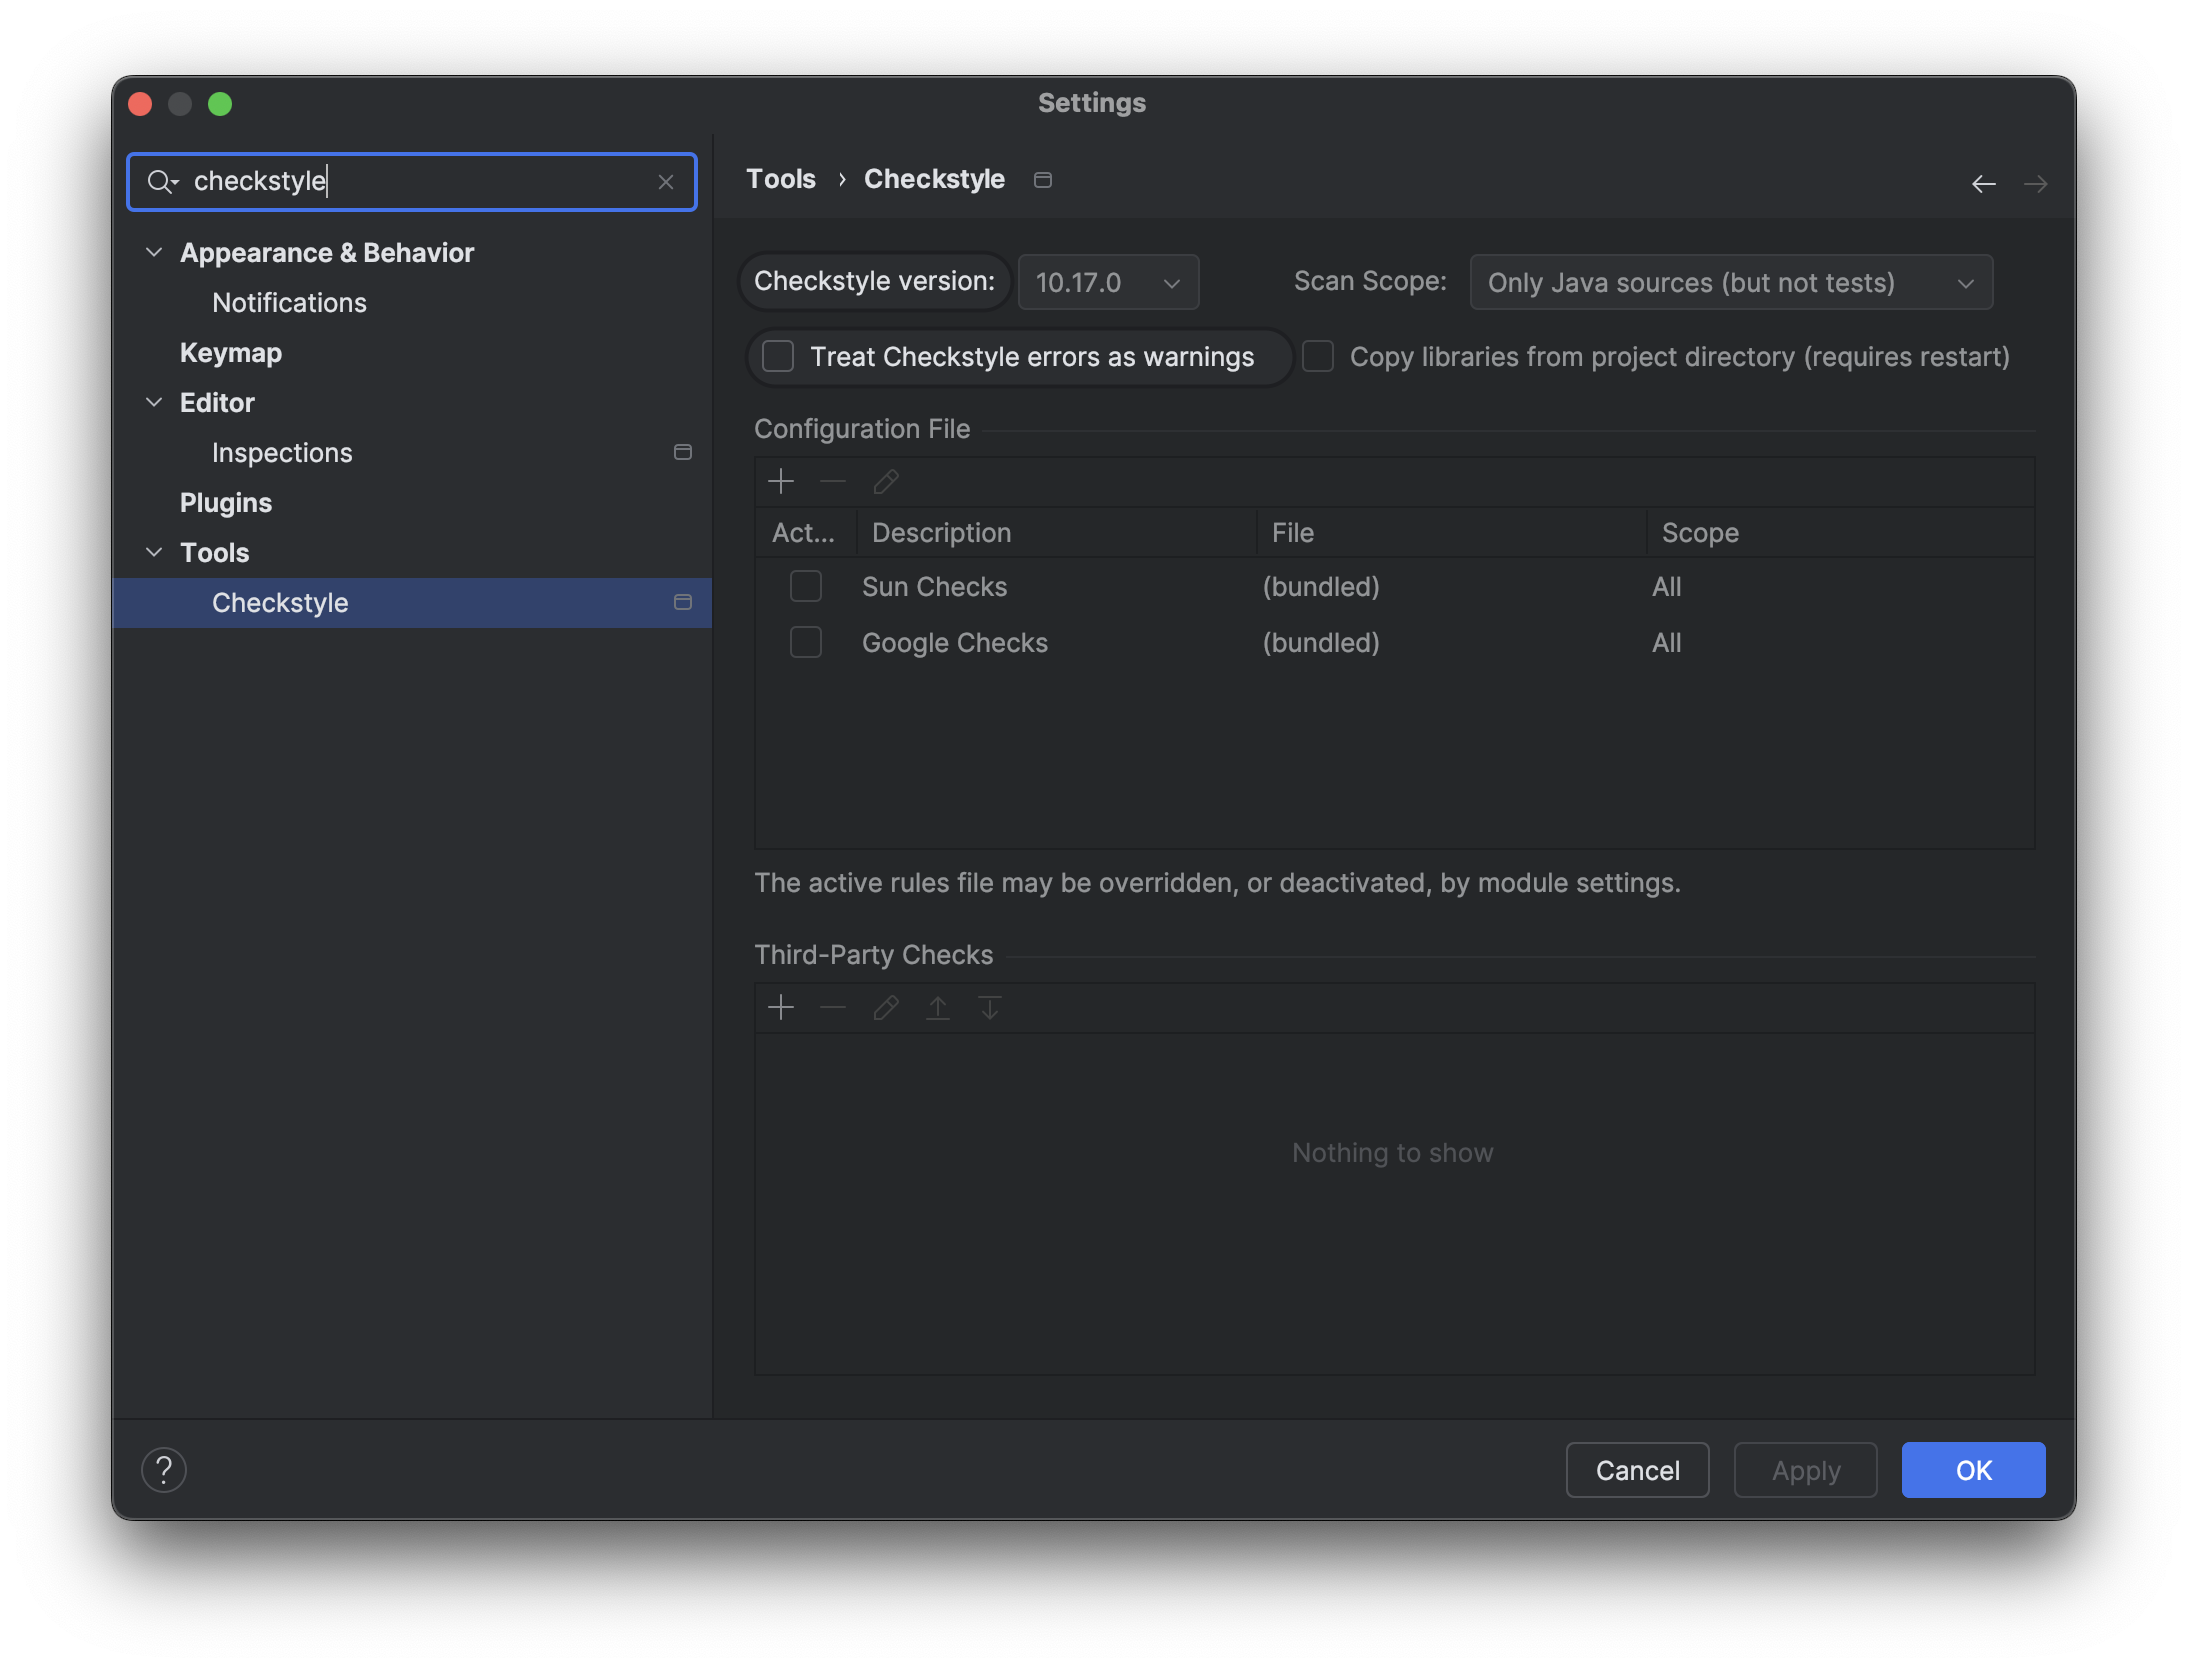Open the Scan Scope dropdown

tap(1730, 283)
